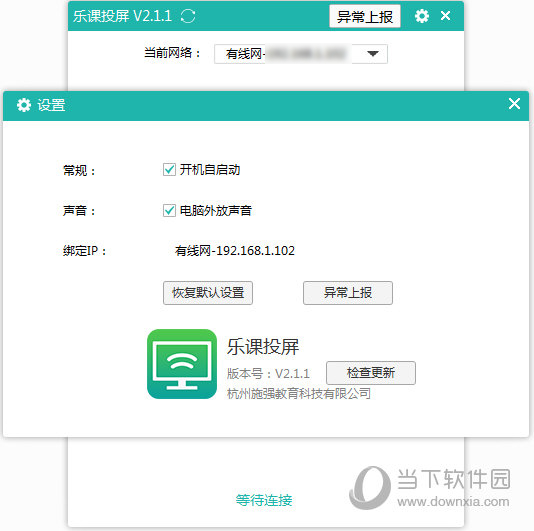The height and width of the screenshot is (531, 534).
Task: Click 杭州施强教育科技有限公司 company text
Action: click(299, 394)
